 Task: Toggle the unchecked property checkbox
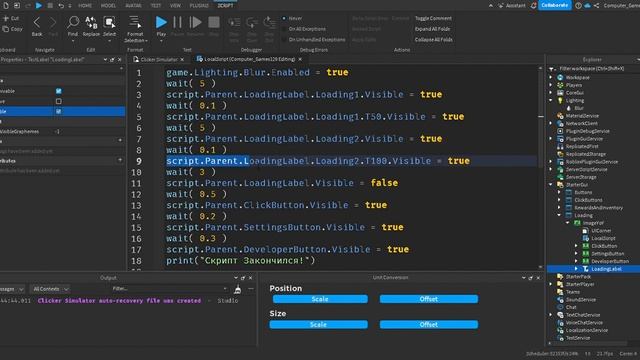59,101
